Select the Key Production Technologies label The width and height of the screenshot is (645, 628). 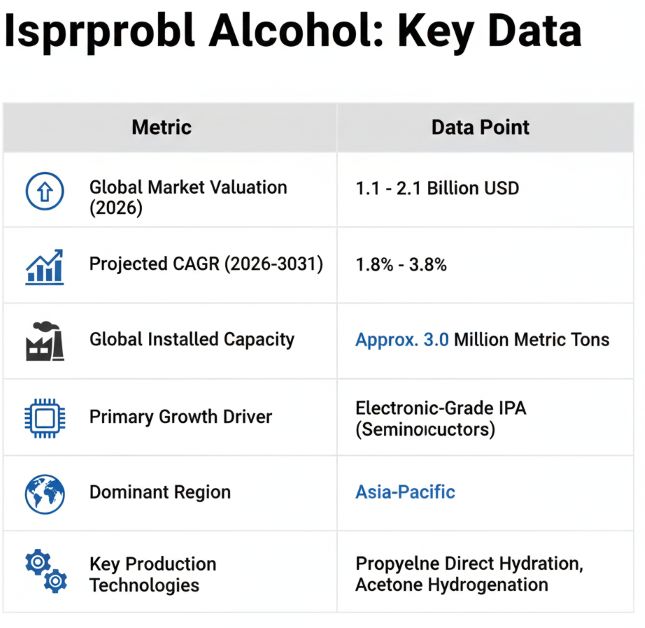(x=152, y=574)
